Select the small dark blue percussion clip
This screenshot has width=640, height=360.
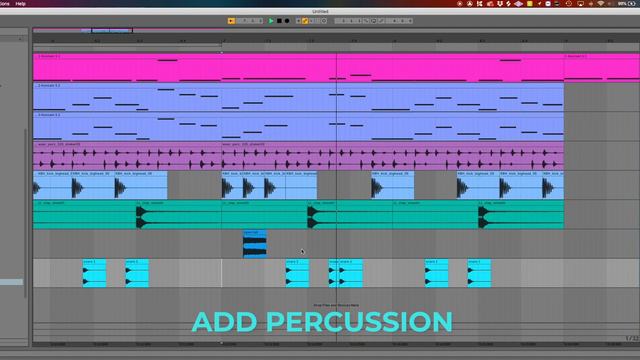tap(255, 244)
